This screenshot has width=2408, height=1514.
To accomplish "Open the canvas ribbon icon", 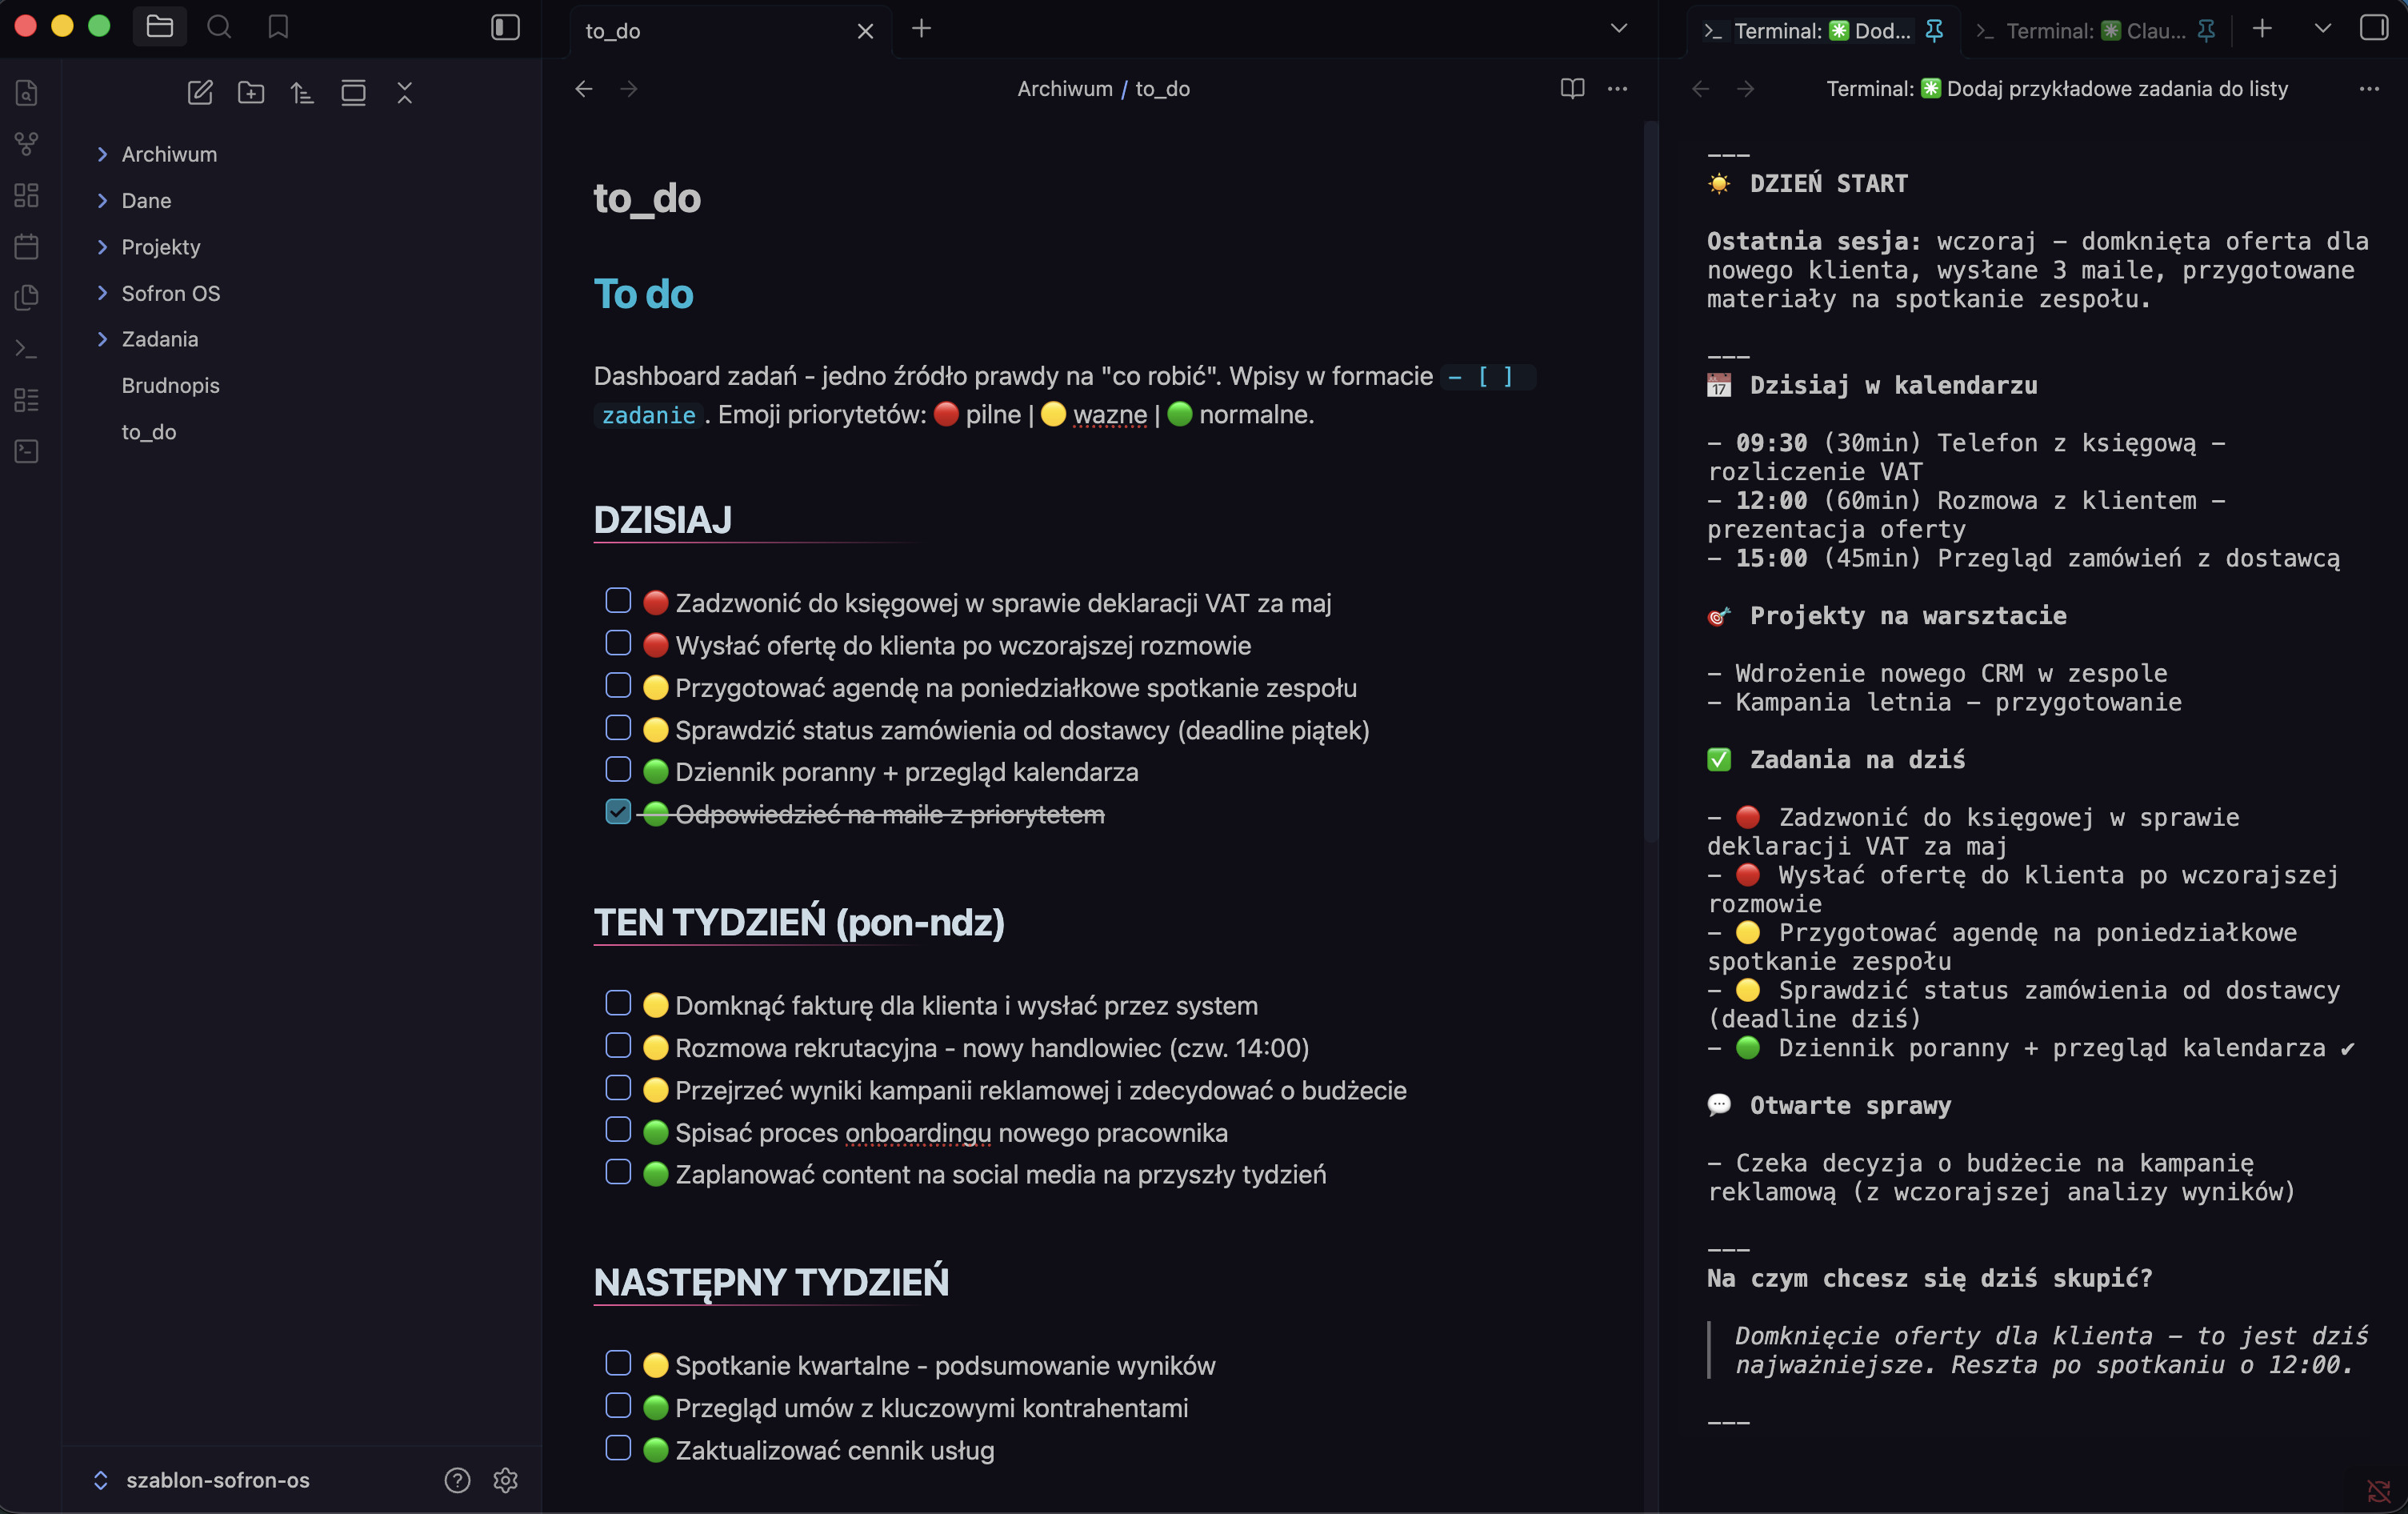I will click(27, 195).
